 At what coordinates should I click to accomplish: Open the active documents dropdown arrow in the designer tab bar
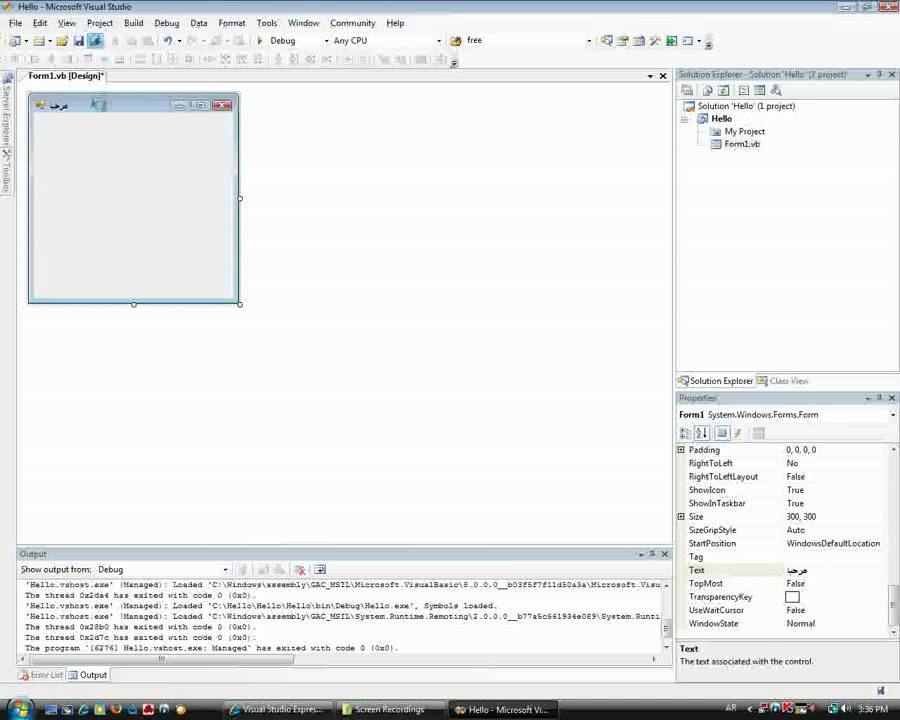(650, 76)
